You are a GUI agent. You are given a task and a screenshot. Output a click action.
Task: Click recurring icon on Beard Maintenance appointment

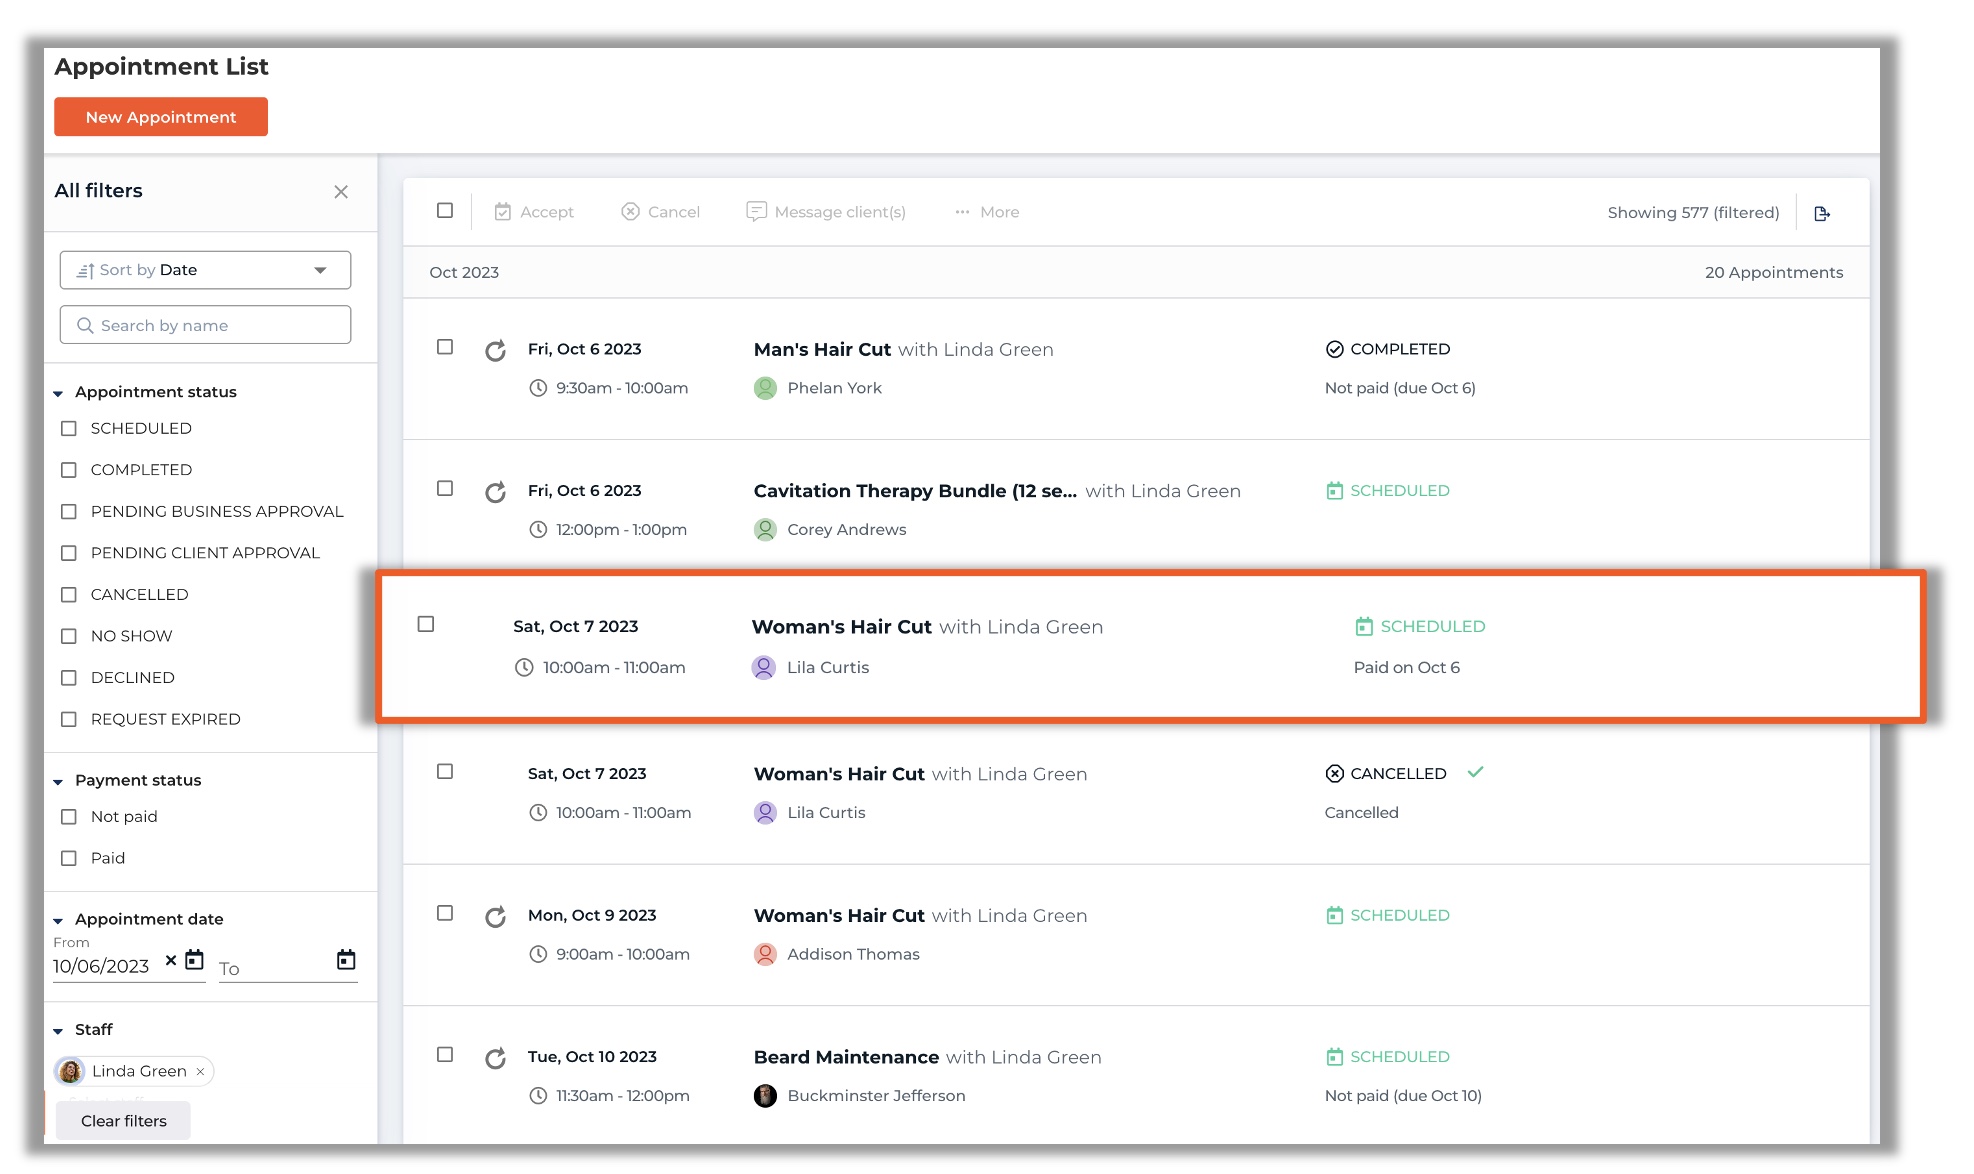(495, 1058)
